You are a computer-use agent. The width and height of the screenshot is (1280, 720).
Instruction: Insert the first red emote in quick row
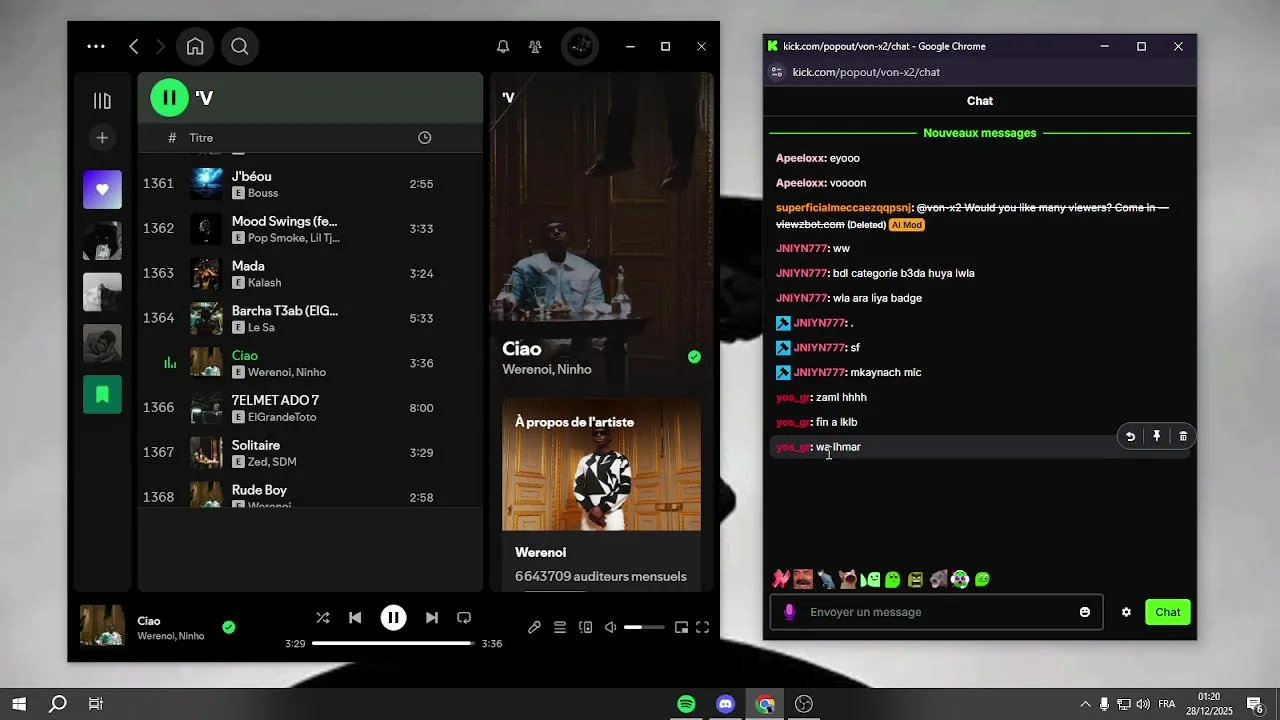click(x=781, y=579)
